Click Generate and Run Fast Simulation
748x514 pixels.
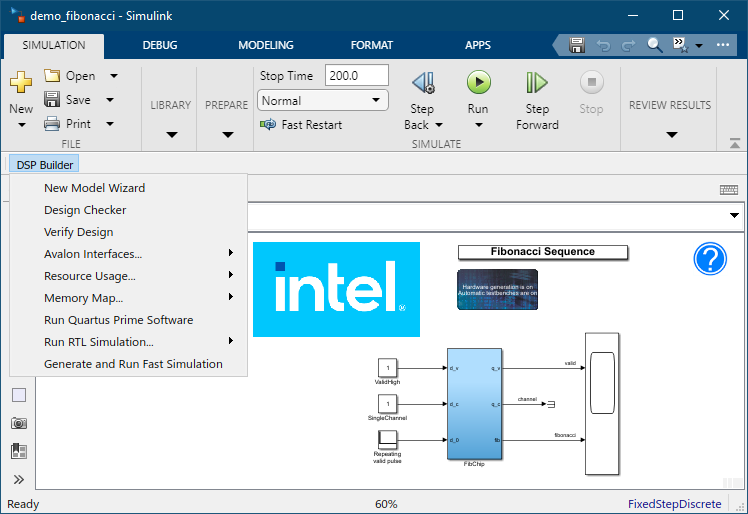(133, 364)
